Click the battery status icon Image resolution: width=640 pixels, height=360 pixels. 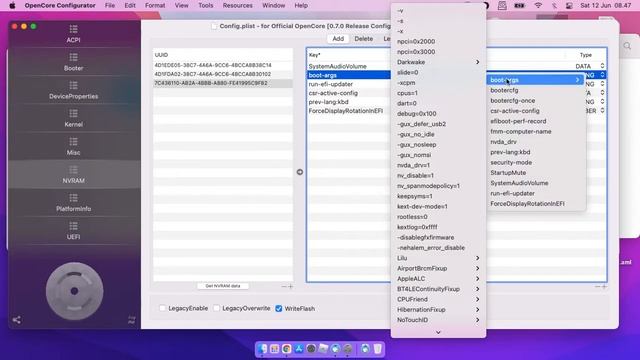point(519,5)
